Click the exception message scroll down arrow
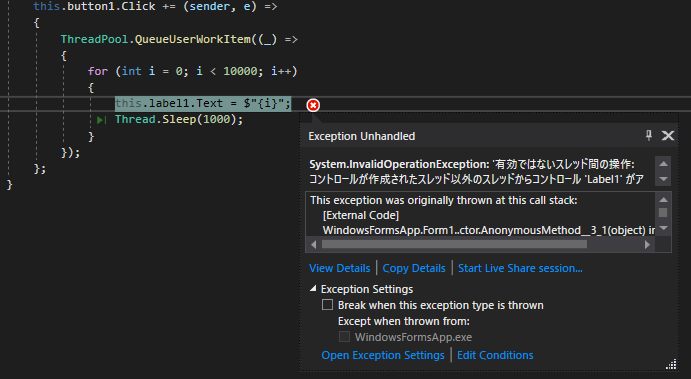Image resolution: width=691 pixels, height=379 pixels. [663, 179]
